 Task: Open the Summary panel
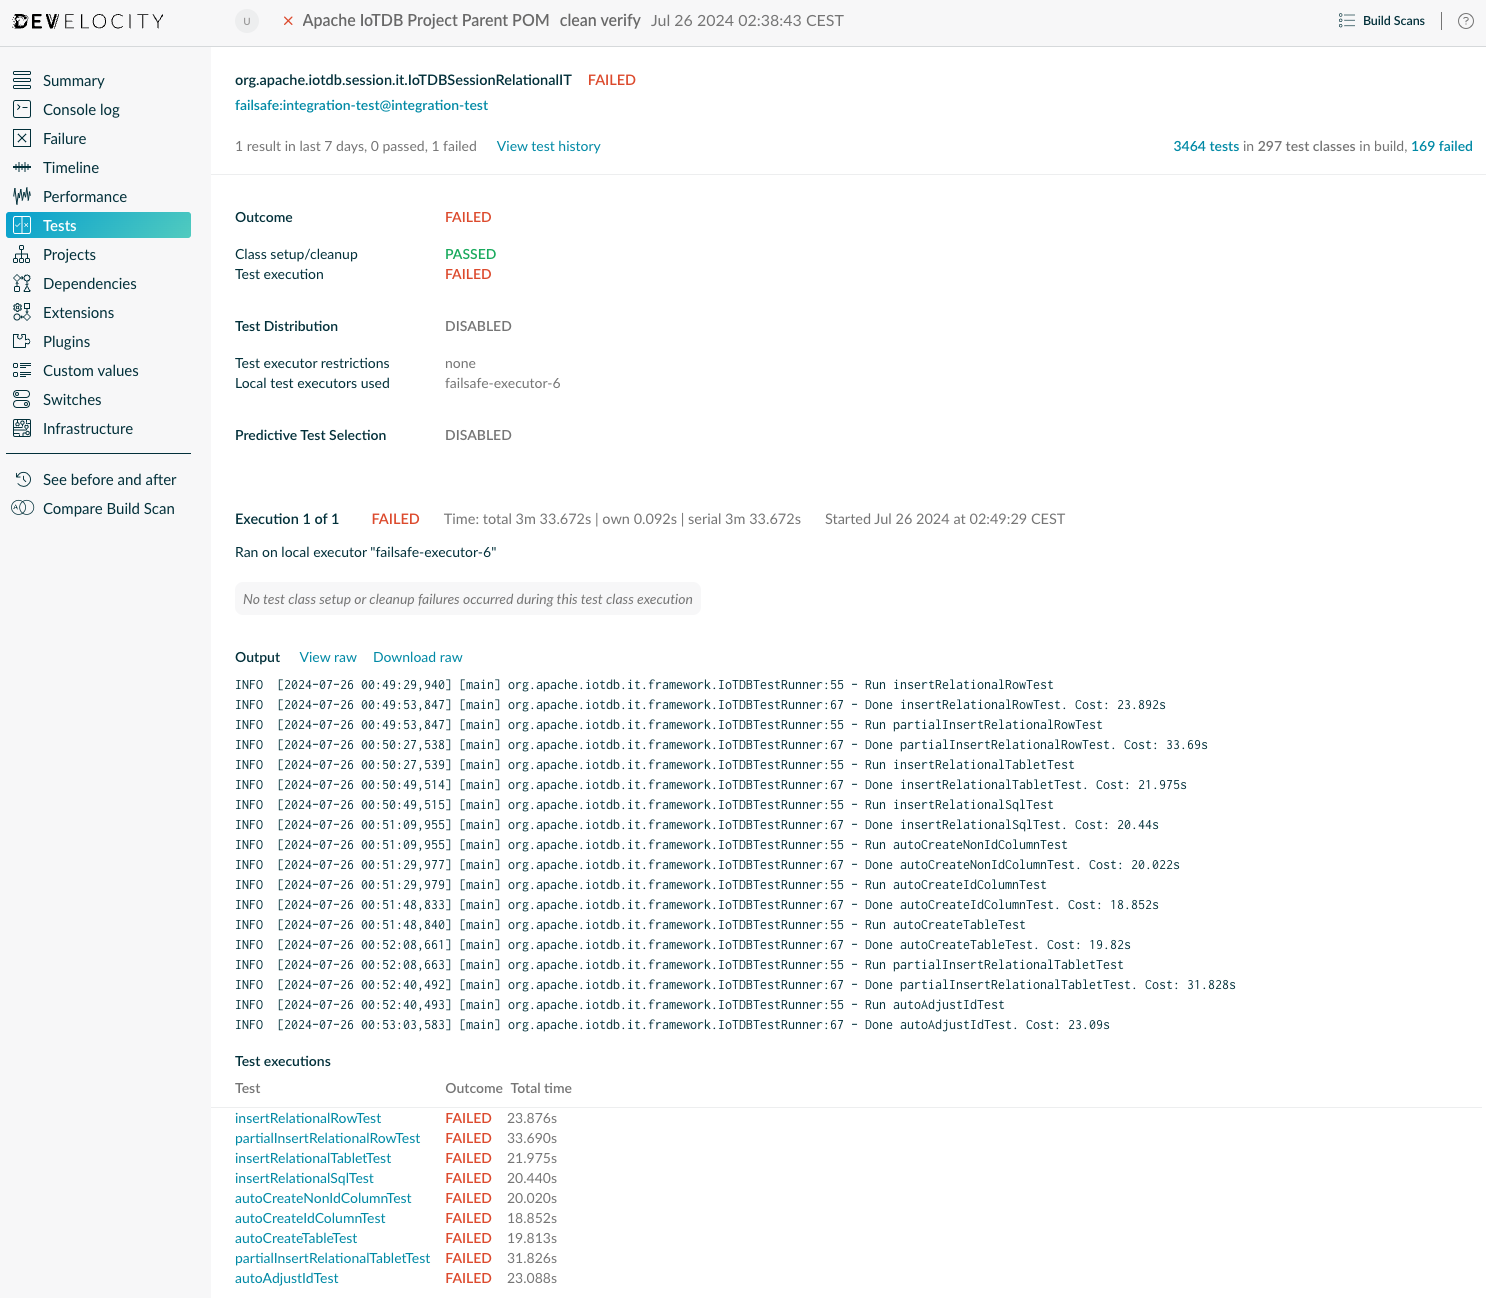point(73,80)
